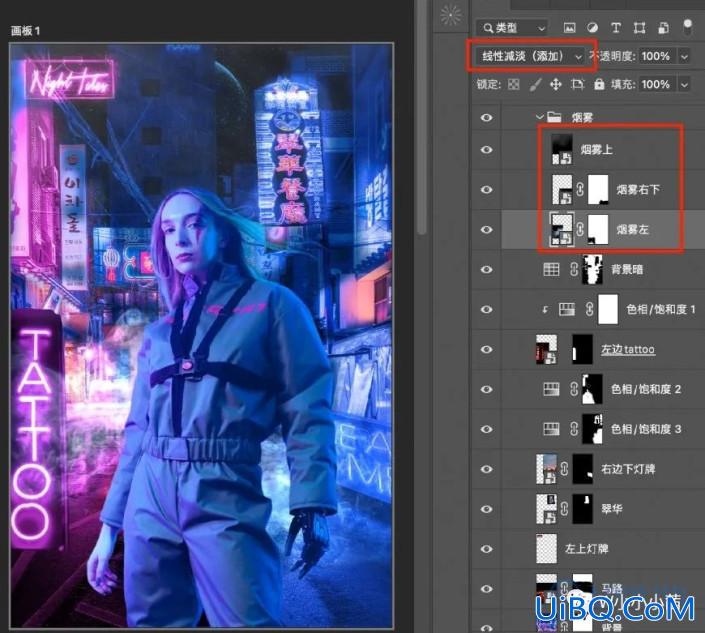Collapse the 烟雾 group folder

[540, 117]
